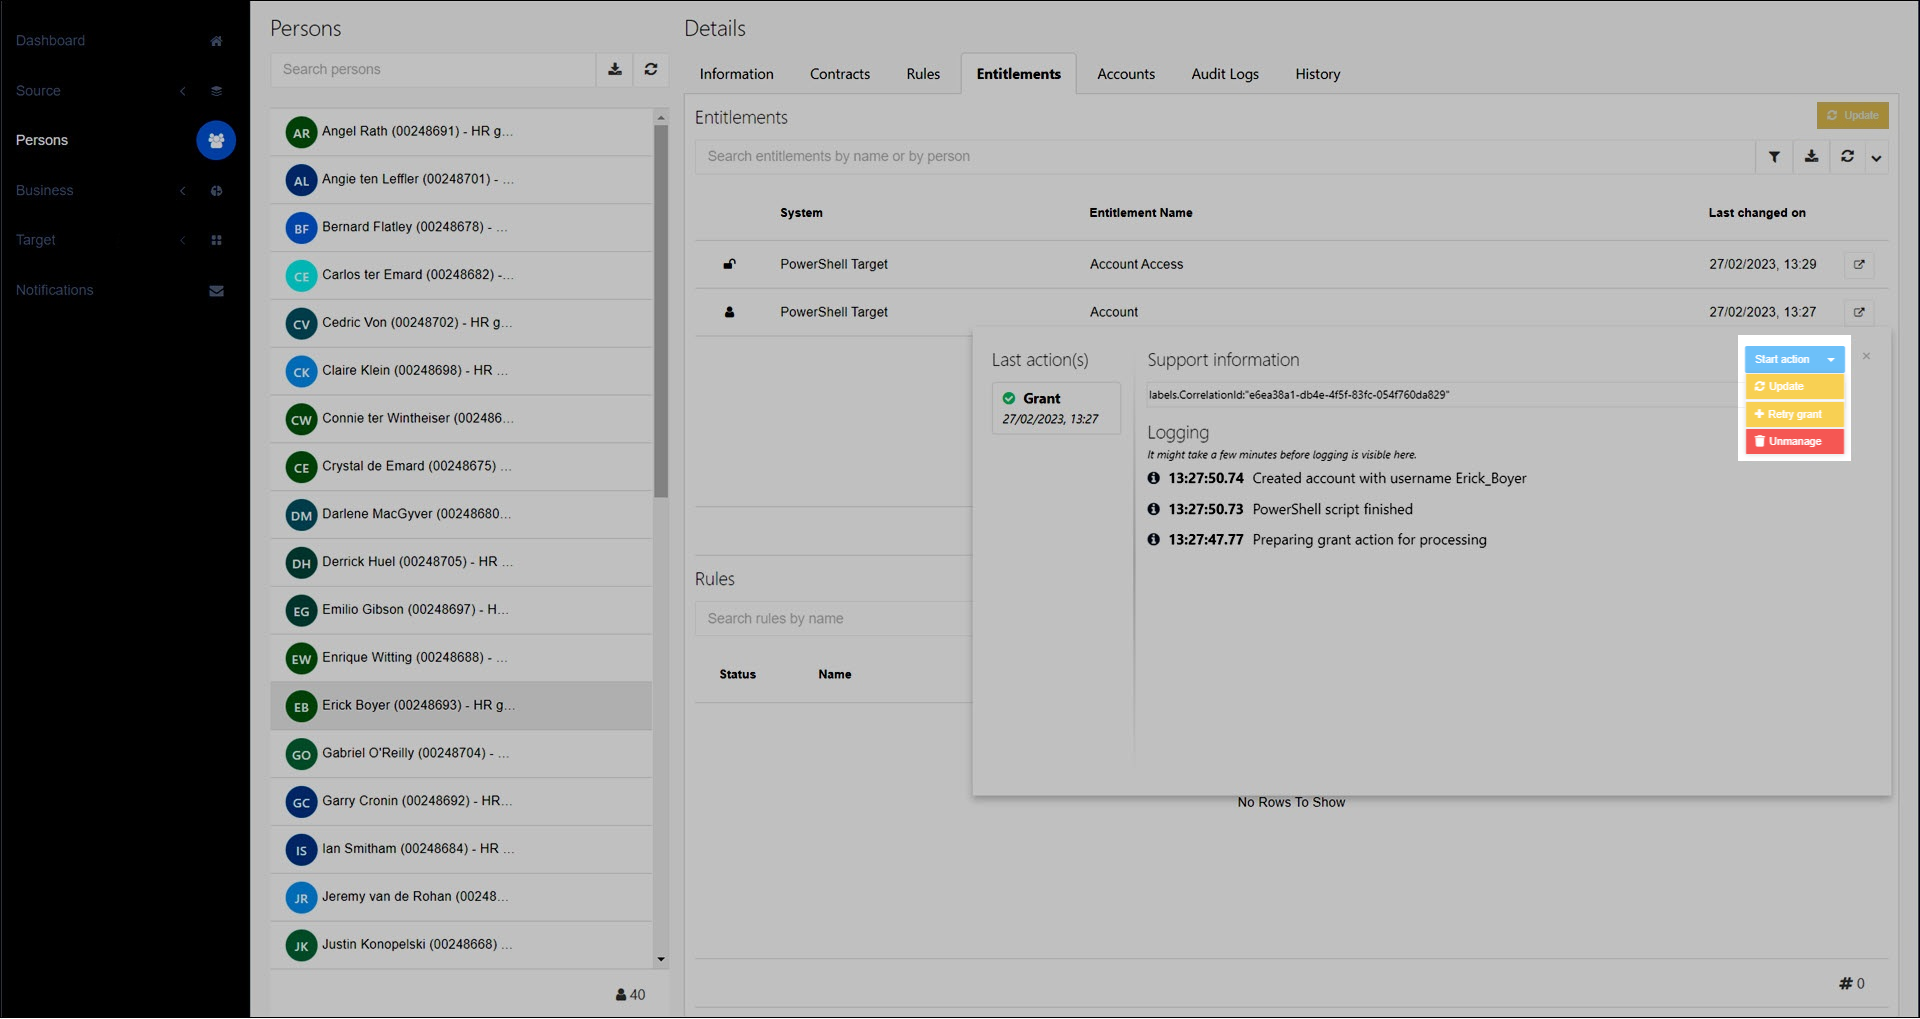Select the Entitlements tab
Image resolution: width=1920 pixels, height=1019 pixels.
1018,74
